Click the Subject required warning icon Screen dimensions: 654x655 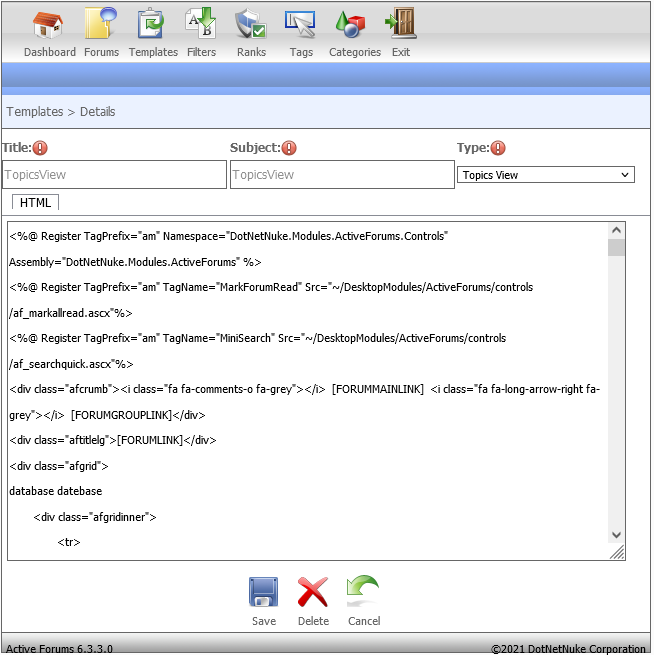(289, 148)
